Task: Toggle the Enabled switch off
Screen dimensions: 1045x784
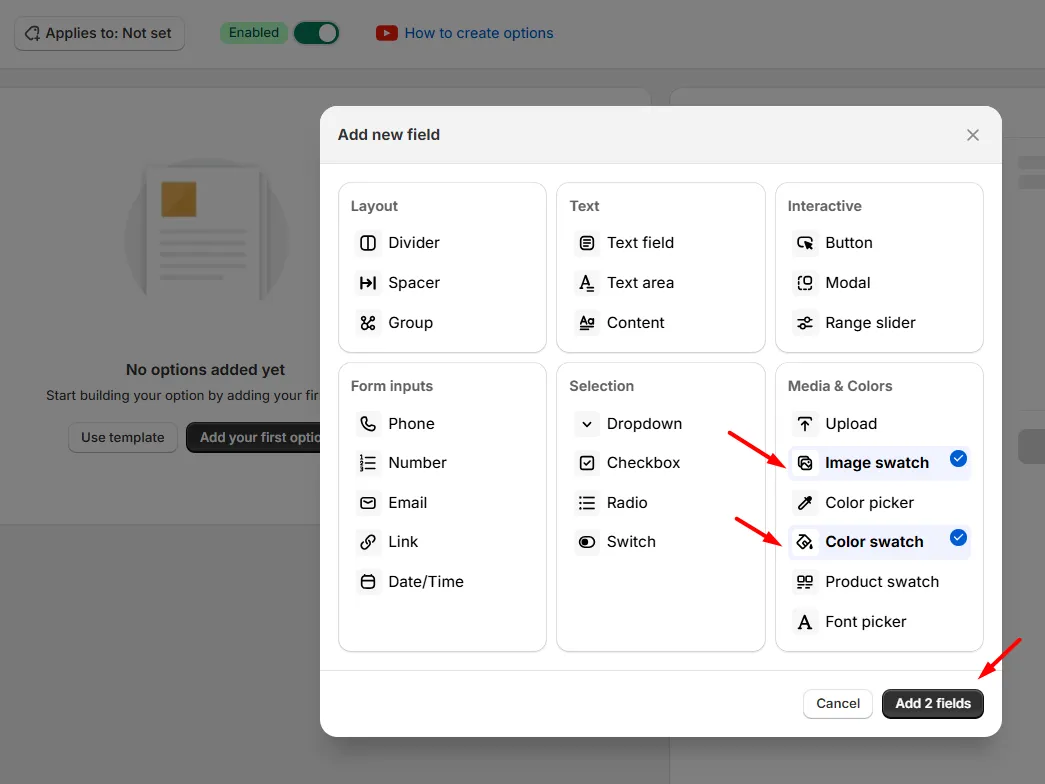Action: point(317,33)
